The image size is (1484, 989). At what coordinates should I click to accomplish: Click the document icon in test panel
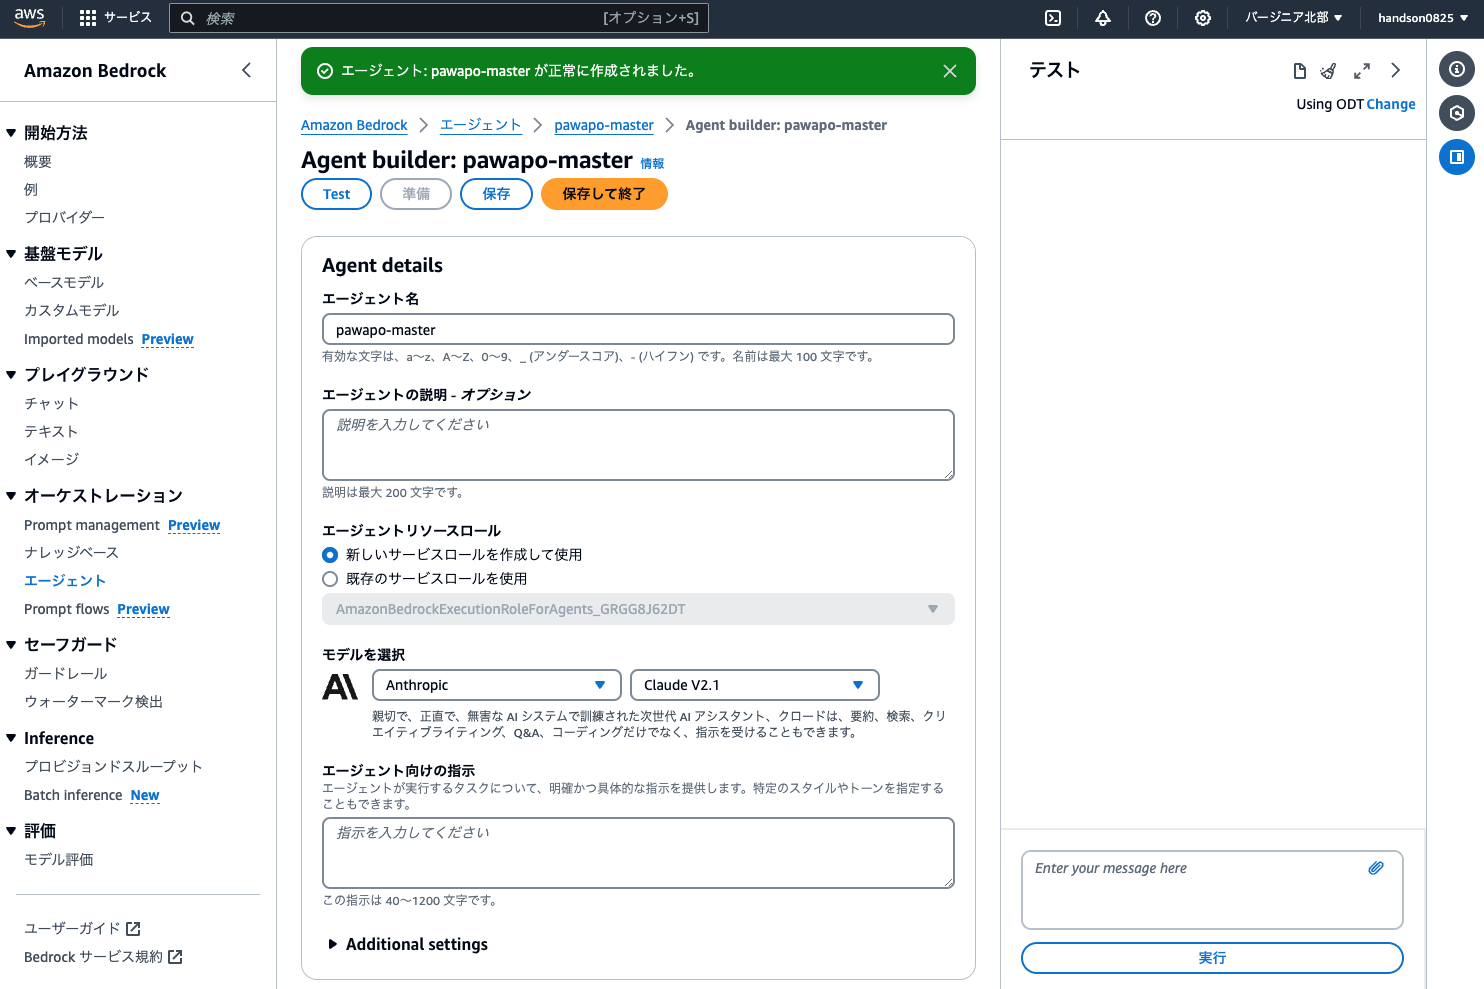(1300, 71)
